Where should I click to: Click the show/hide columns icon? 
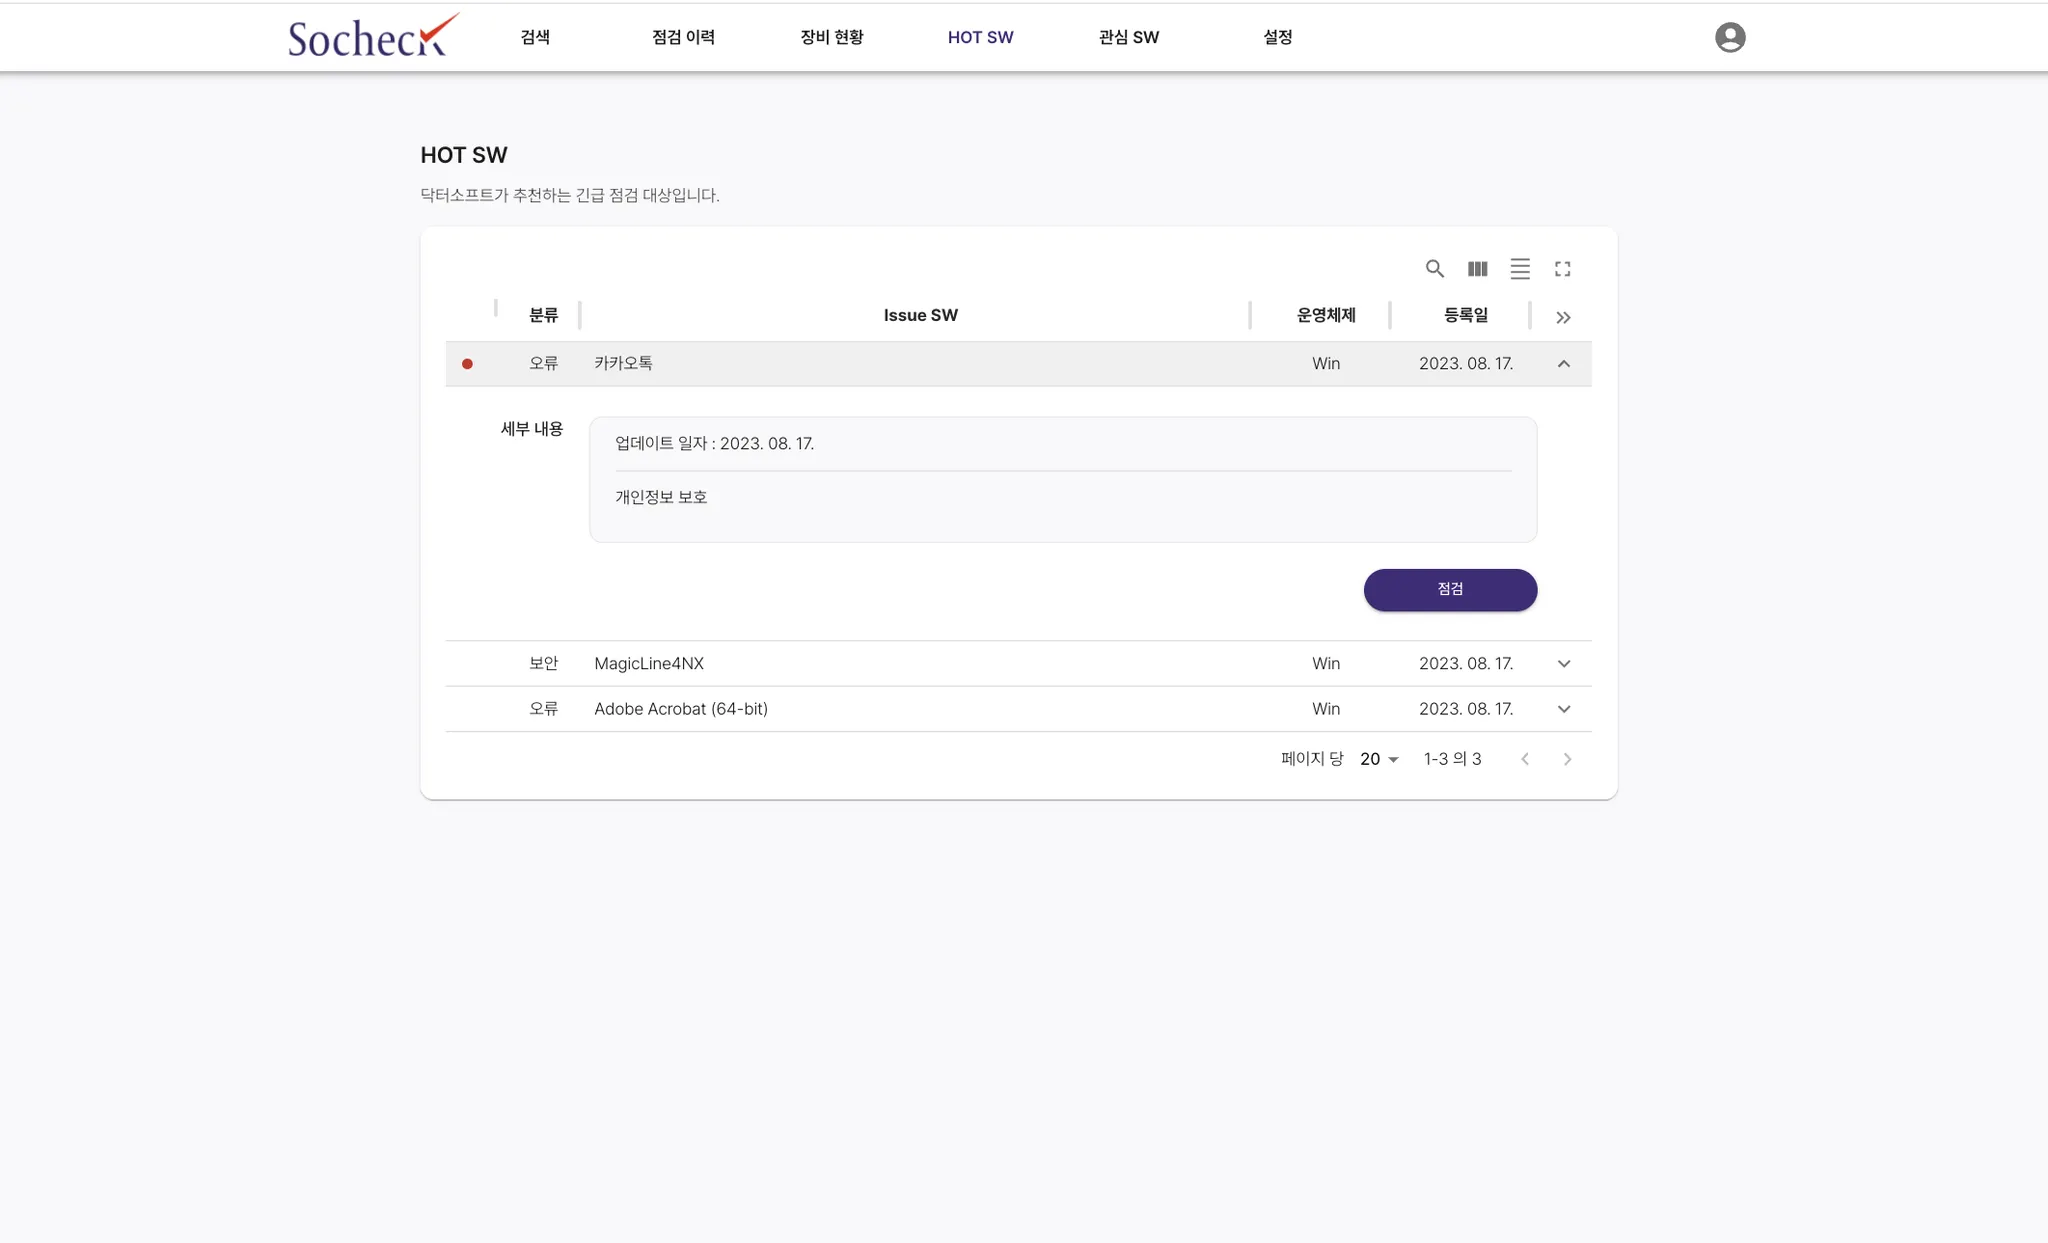[x=1477, y=268]
